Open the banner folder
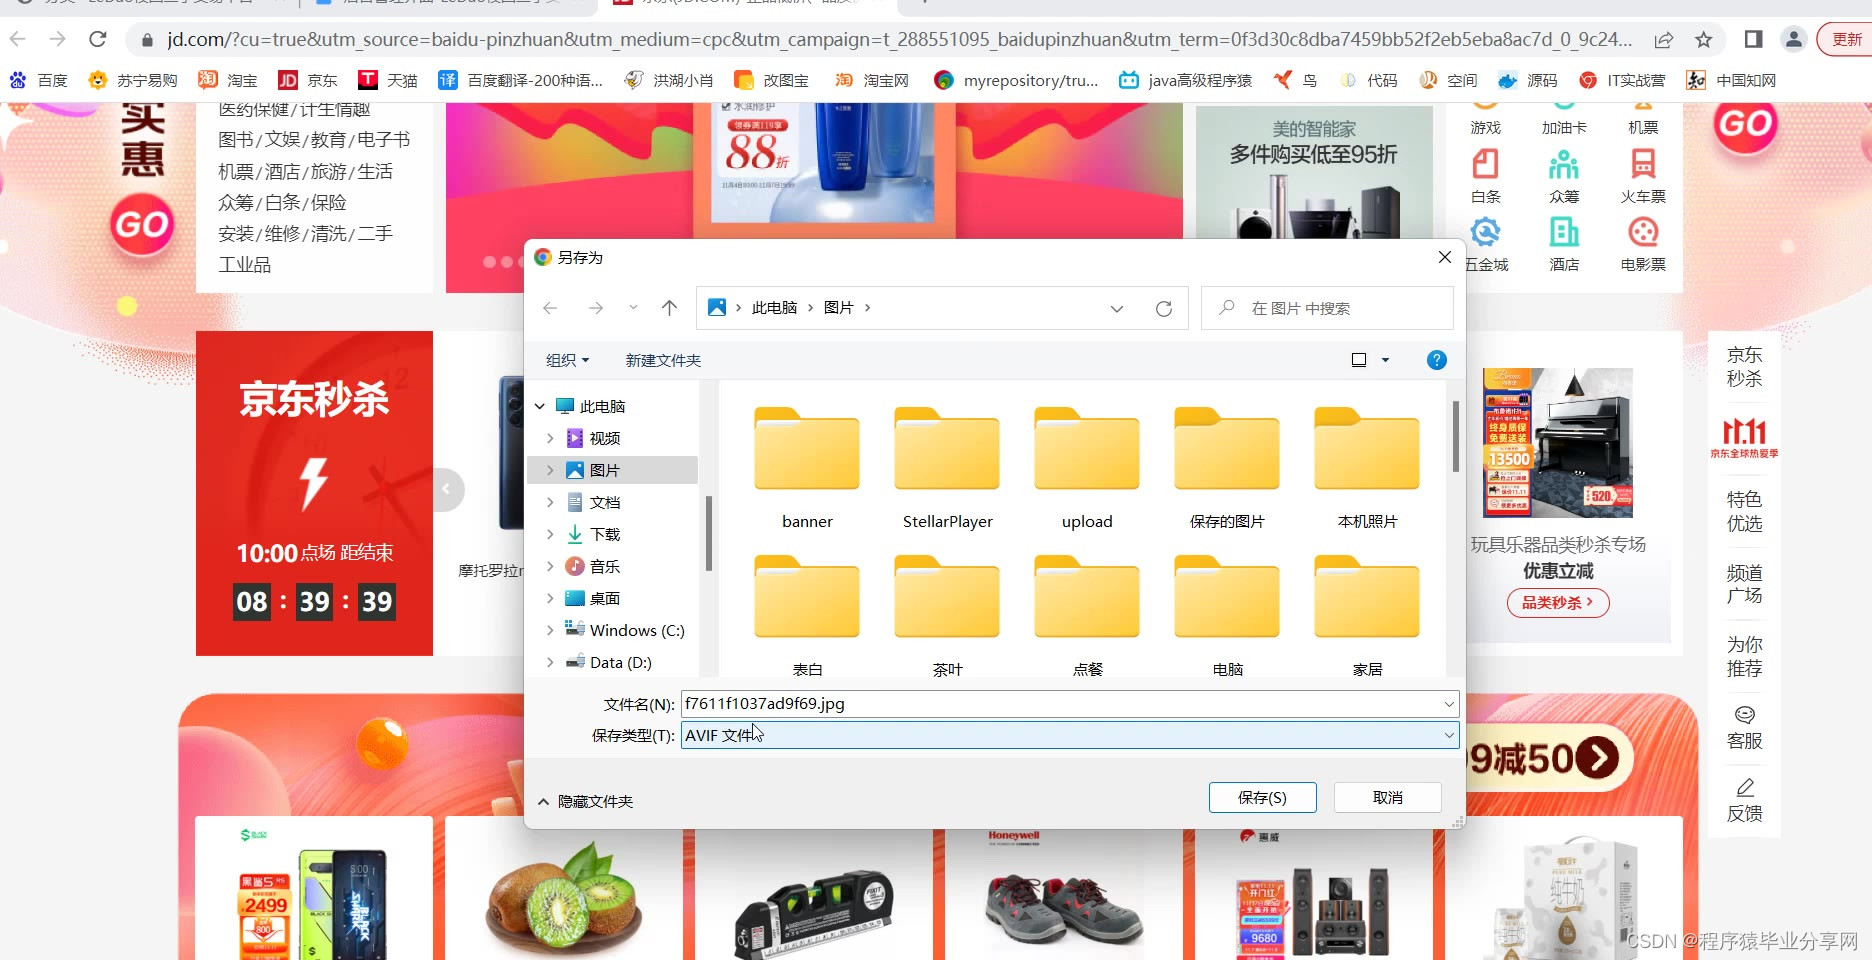The image size is (1872, 960). [x=807, y=469]
